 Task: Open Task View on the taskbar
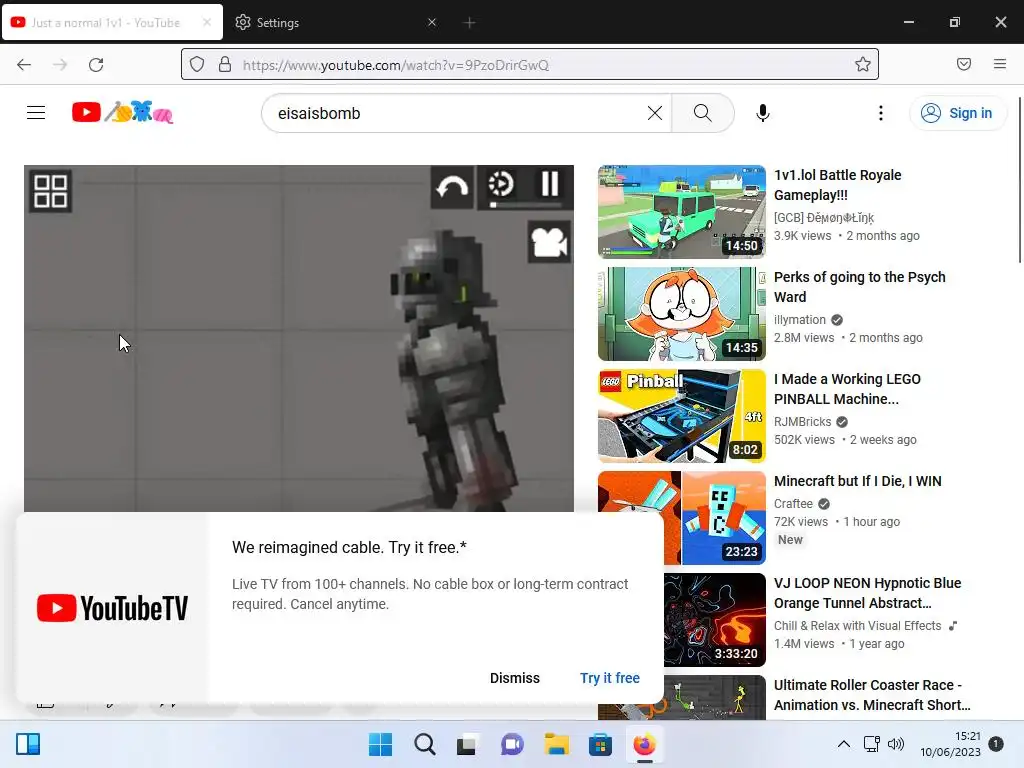tap(466, 744)
